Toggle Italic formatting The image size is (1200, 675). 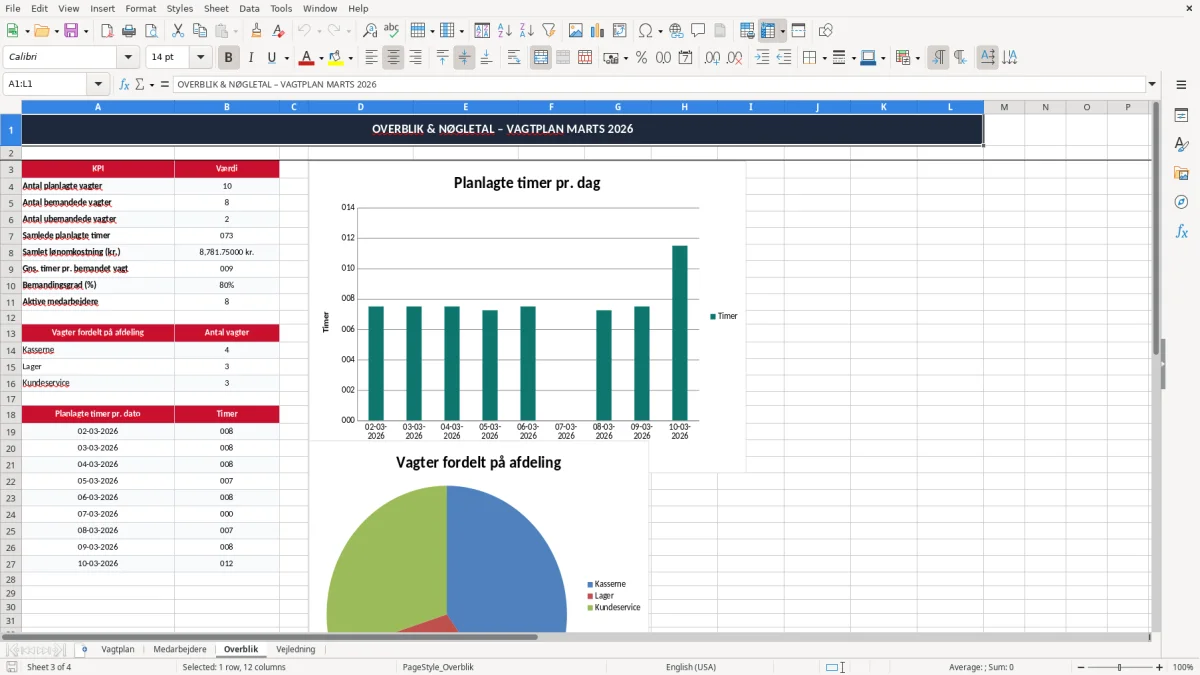(x=250, y=58)
